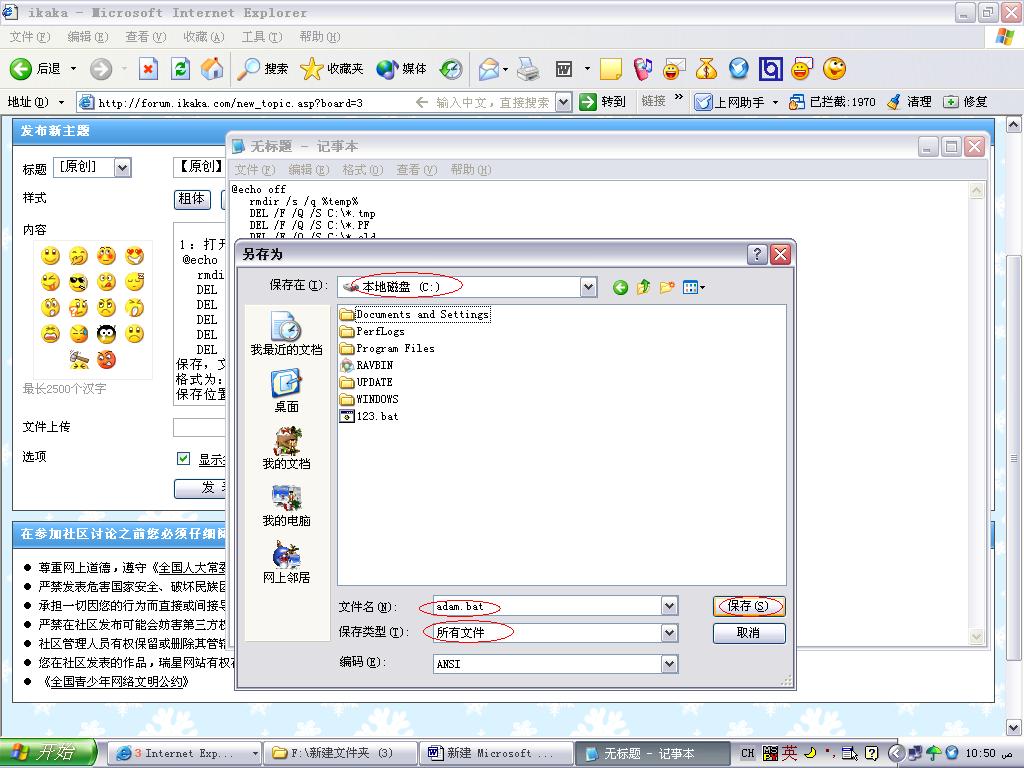Open IE History clock icon

tap(451, 69)
